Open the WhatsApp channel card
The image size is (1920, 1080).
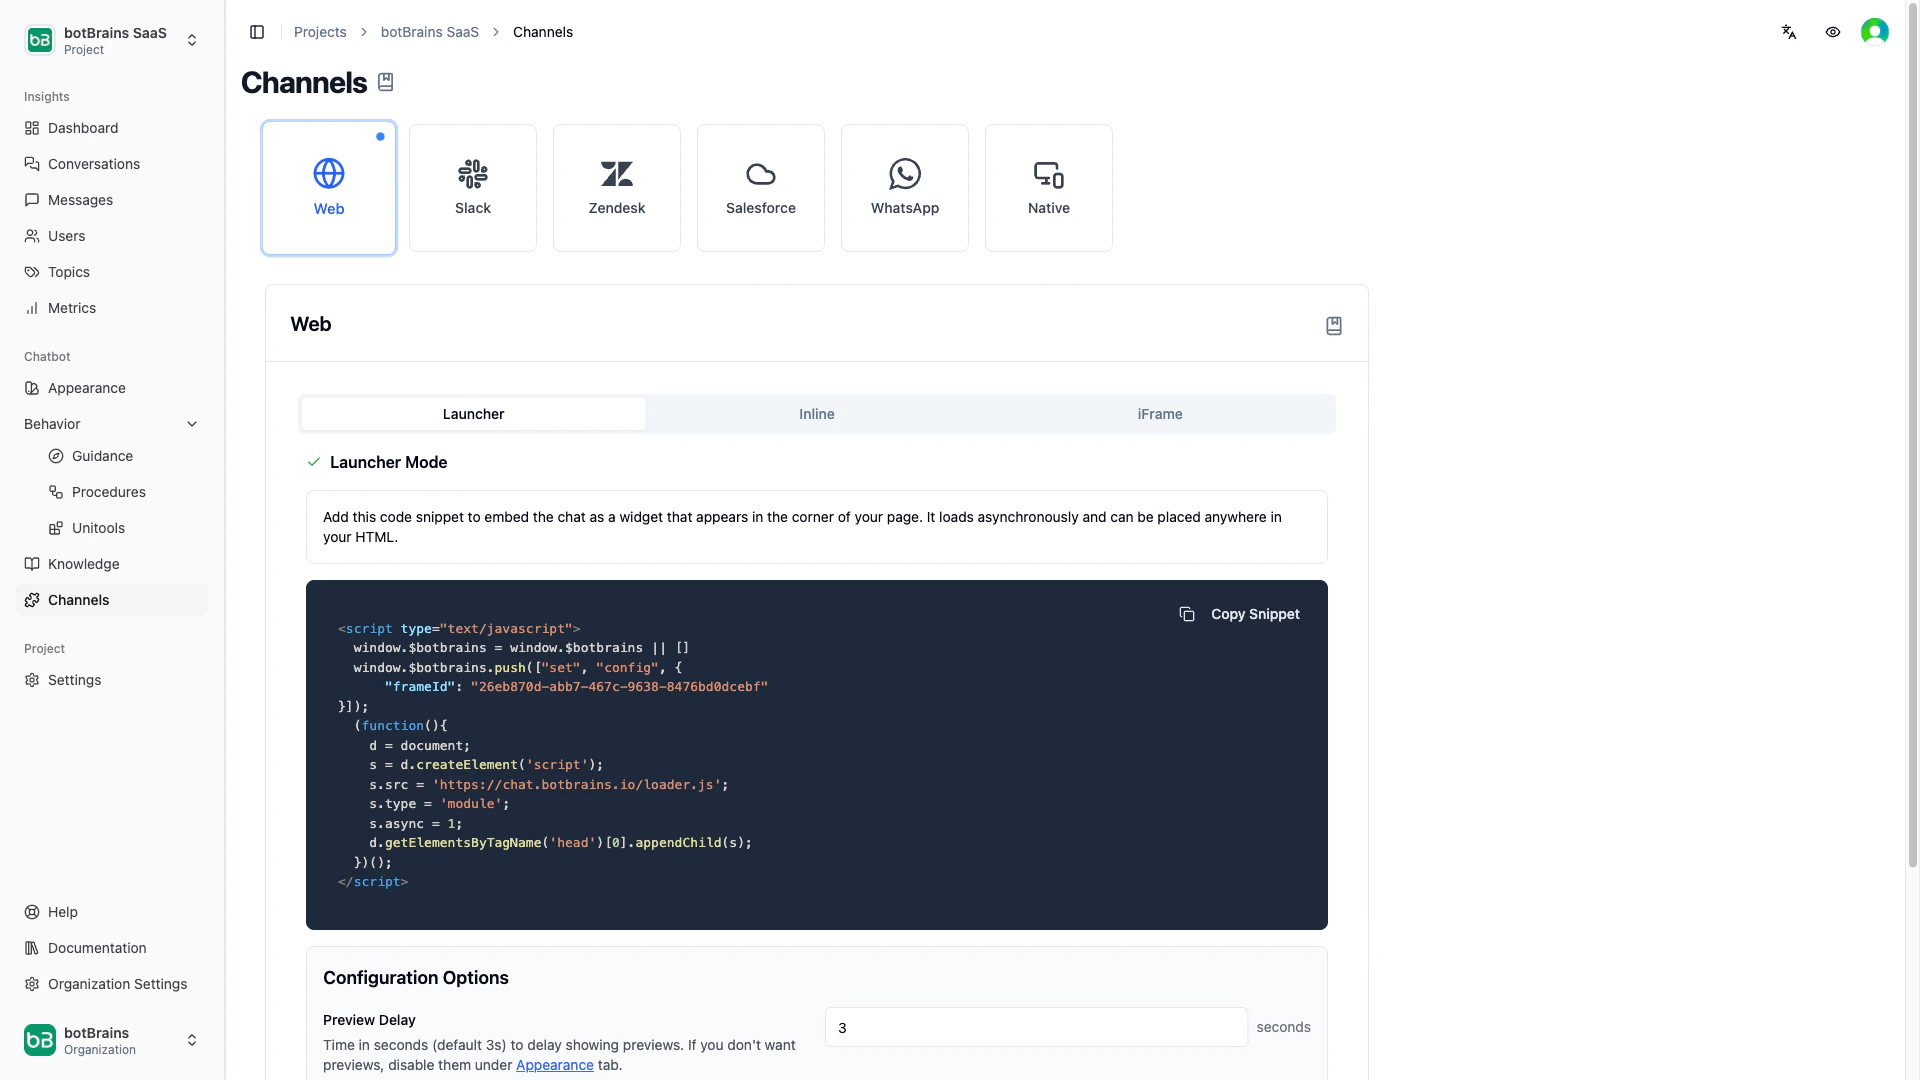904,188
